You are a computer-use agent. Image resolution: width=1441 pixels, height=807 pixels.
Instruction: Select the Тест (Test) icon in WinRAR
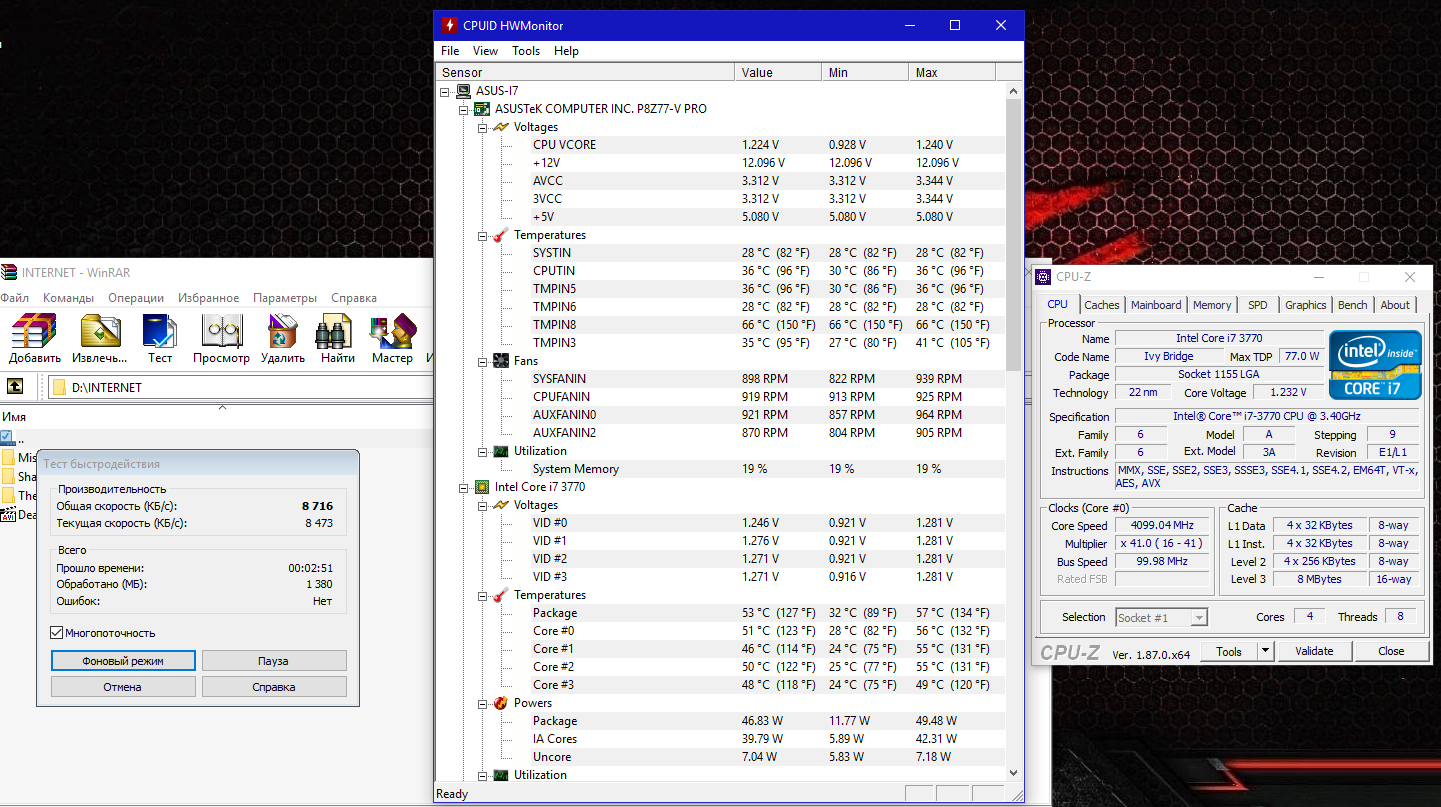(160, 332)
